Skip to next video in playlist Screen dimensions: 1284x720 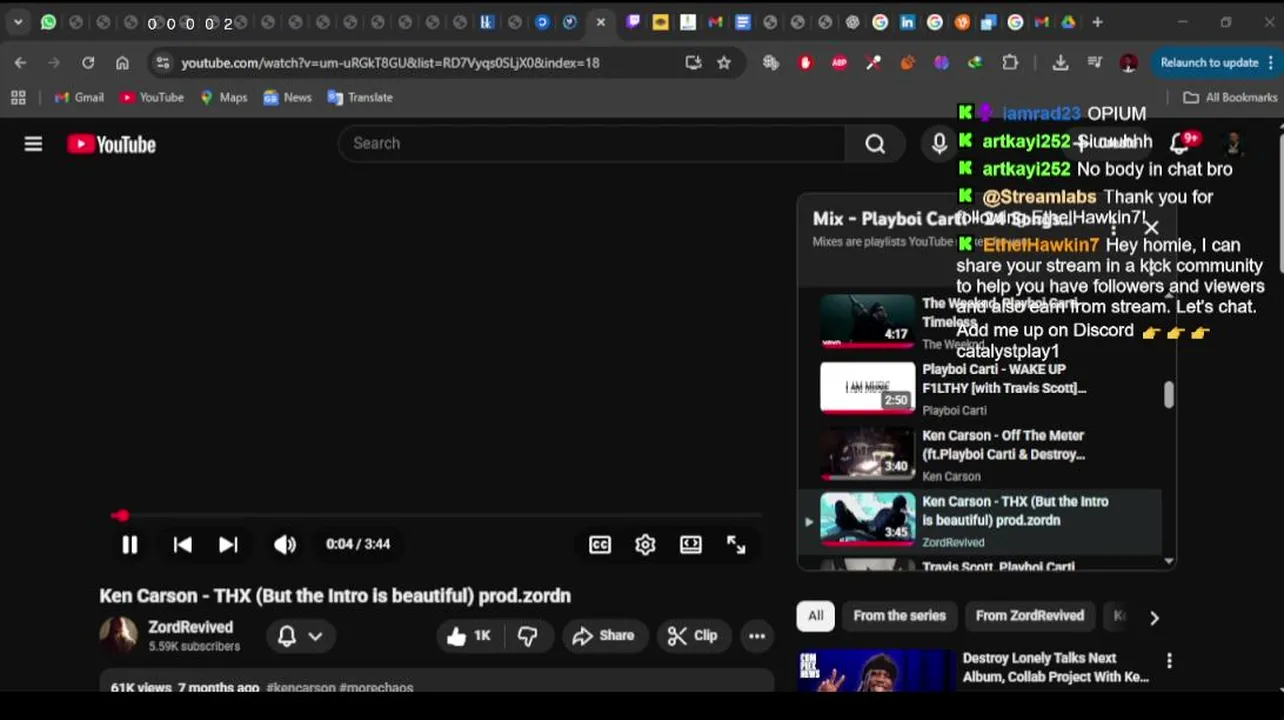pyautogui.click(x=228, y=545)
